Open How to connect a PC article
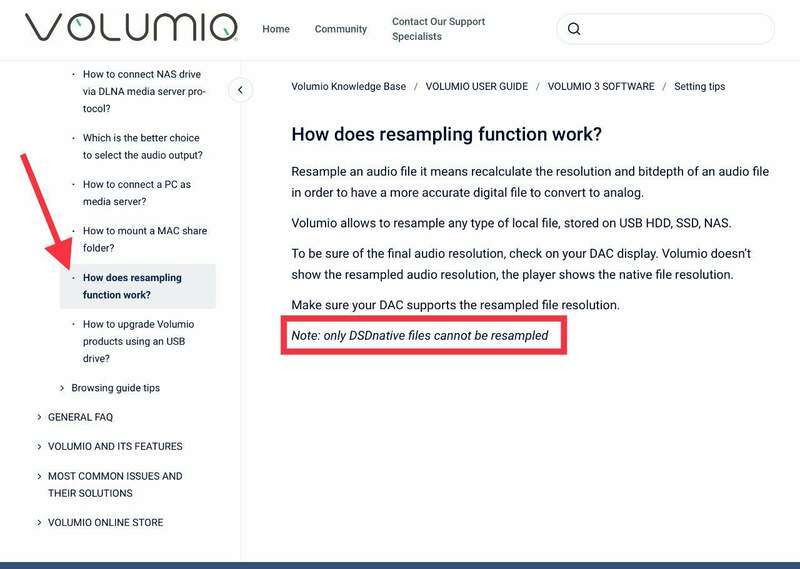Viewport: 800px width, 569px height. [138, 193]
